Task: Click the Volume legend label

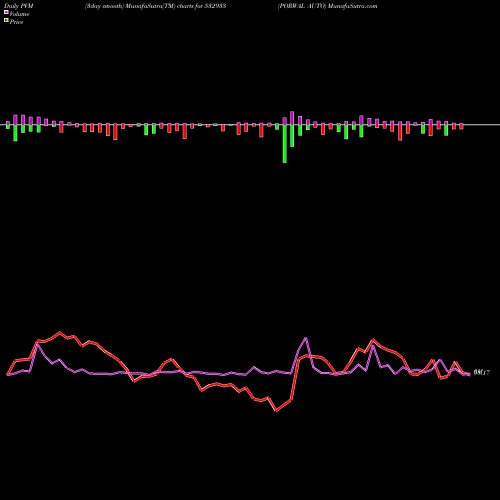Action: pyautogui.click(x=19, y=14)
